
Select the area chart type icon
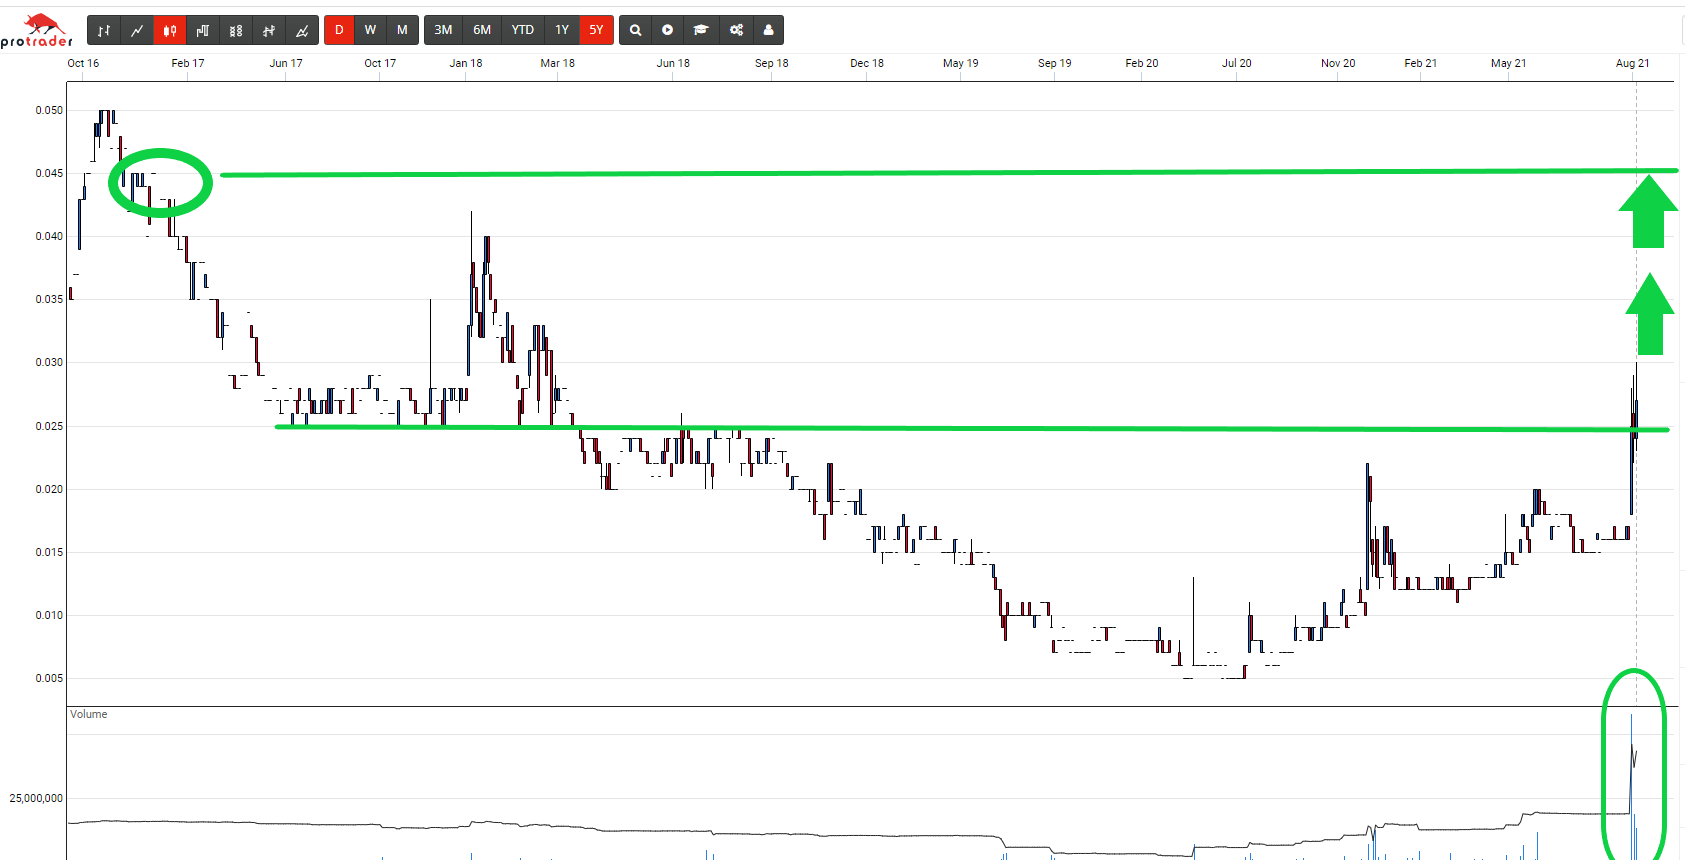(x=302, y=30)
